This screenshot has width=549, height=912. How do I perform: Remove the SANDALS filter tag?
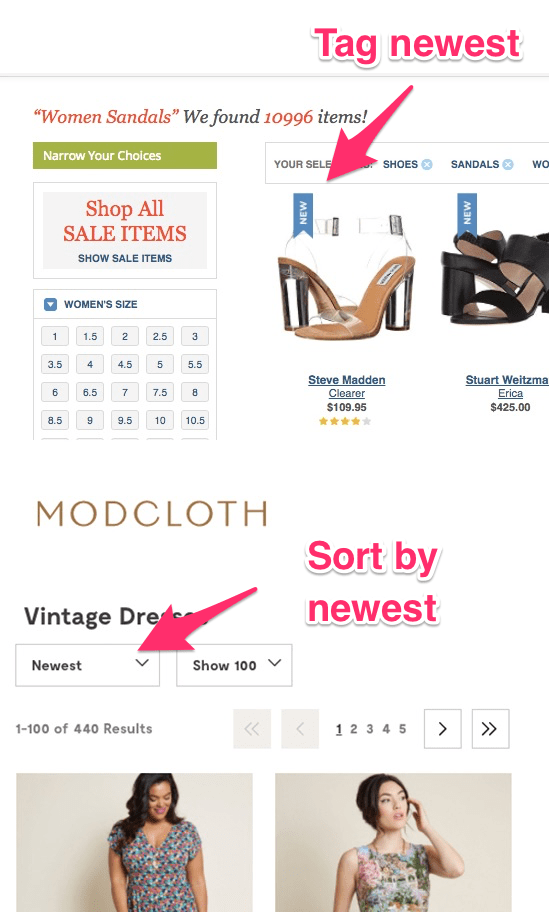pyautogui.click(x=508, y=165)
